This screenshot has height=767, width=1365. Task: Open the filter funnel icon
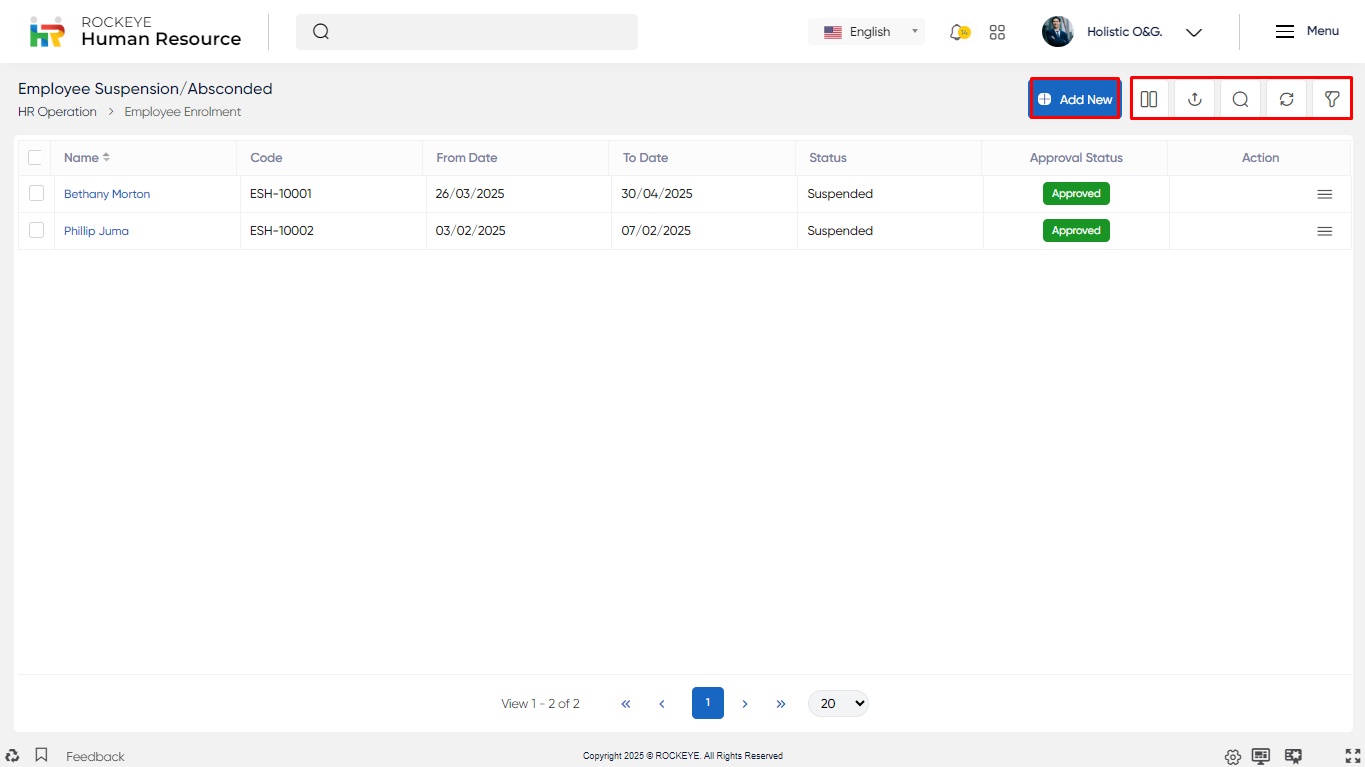pos(1332,99)
